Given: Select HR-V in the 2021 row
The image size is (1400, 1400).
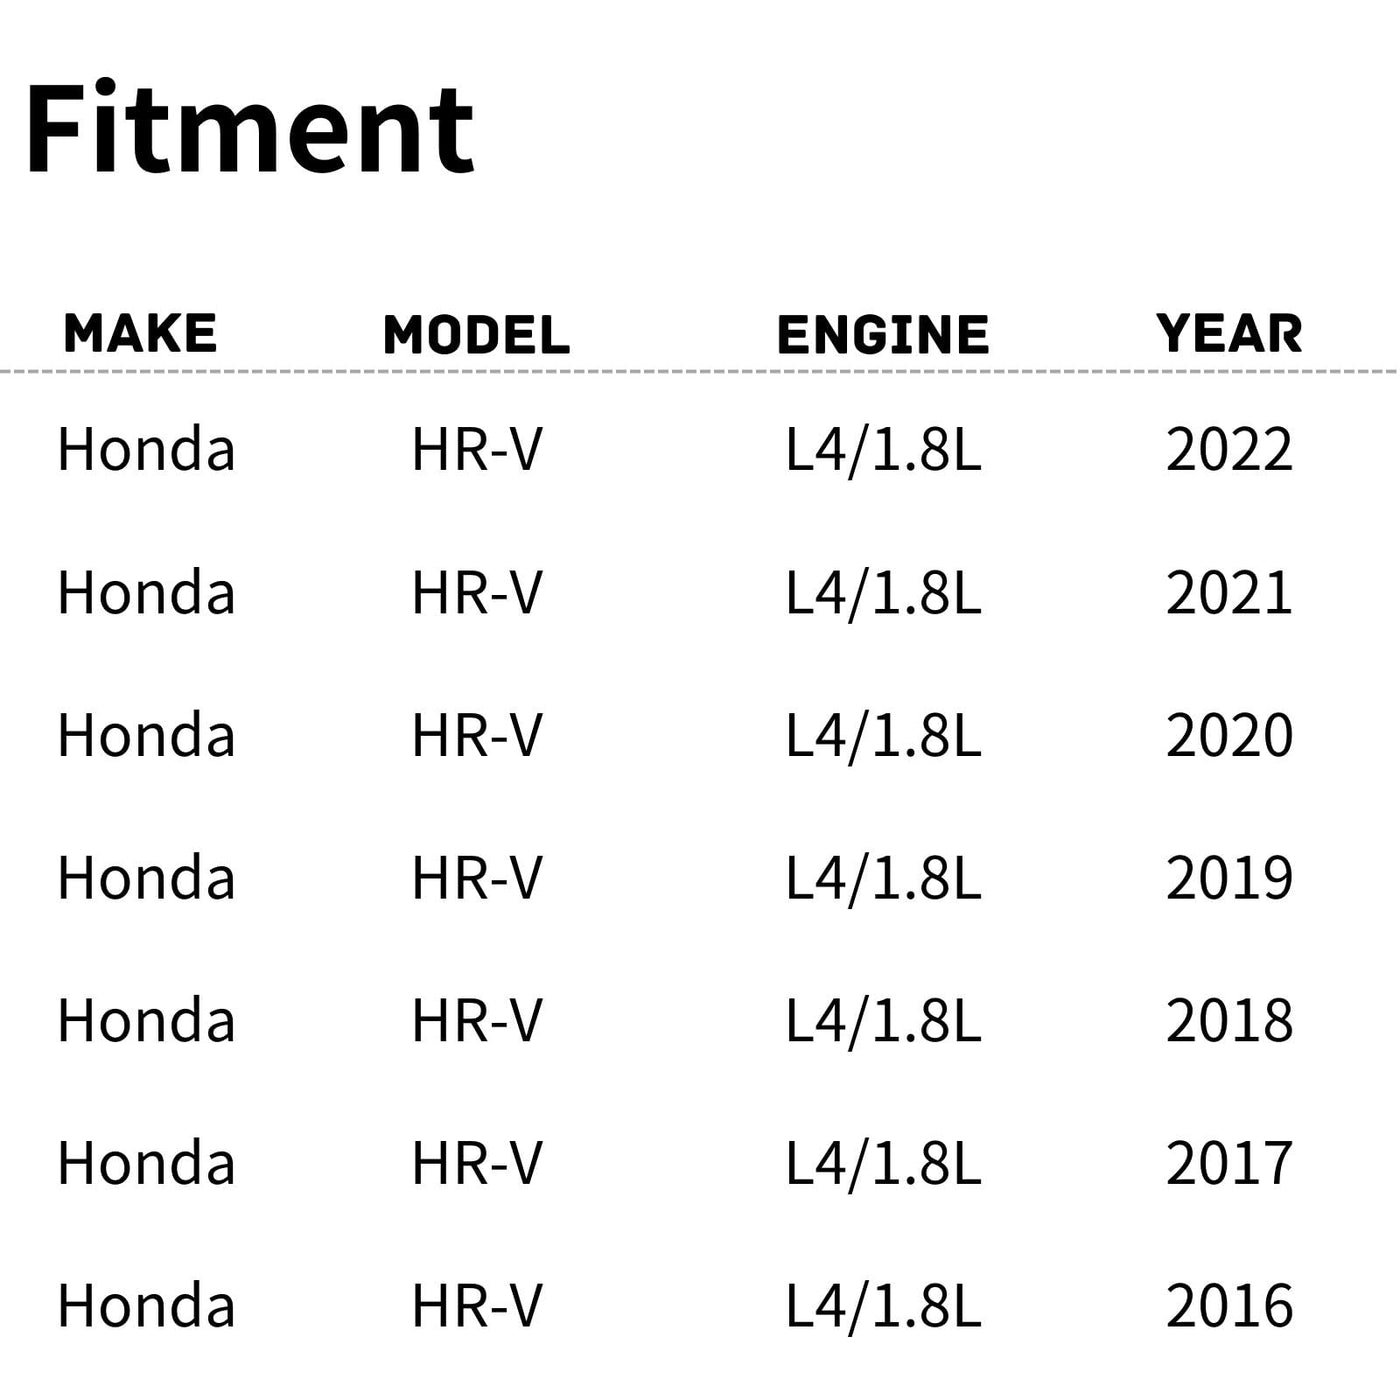Looking at the screenshot, I should point(477,593).
